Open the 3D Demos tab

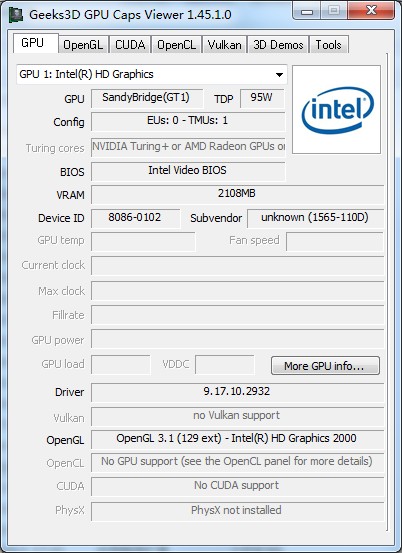point(278,45)
